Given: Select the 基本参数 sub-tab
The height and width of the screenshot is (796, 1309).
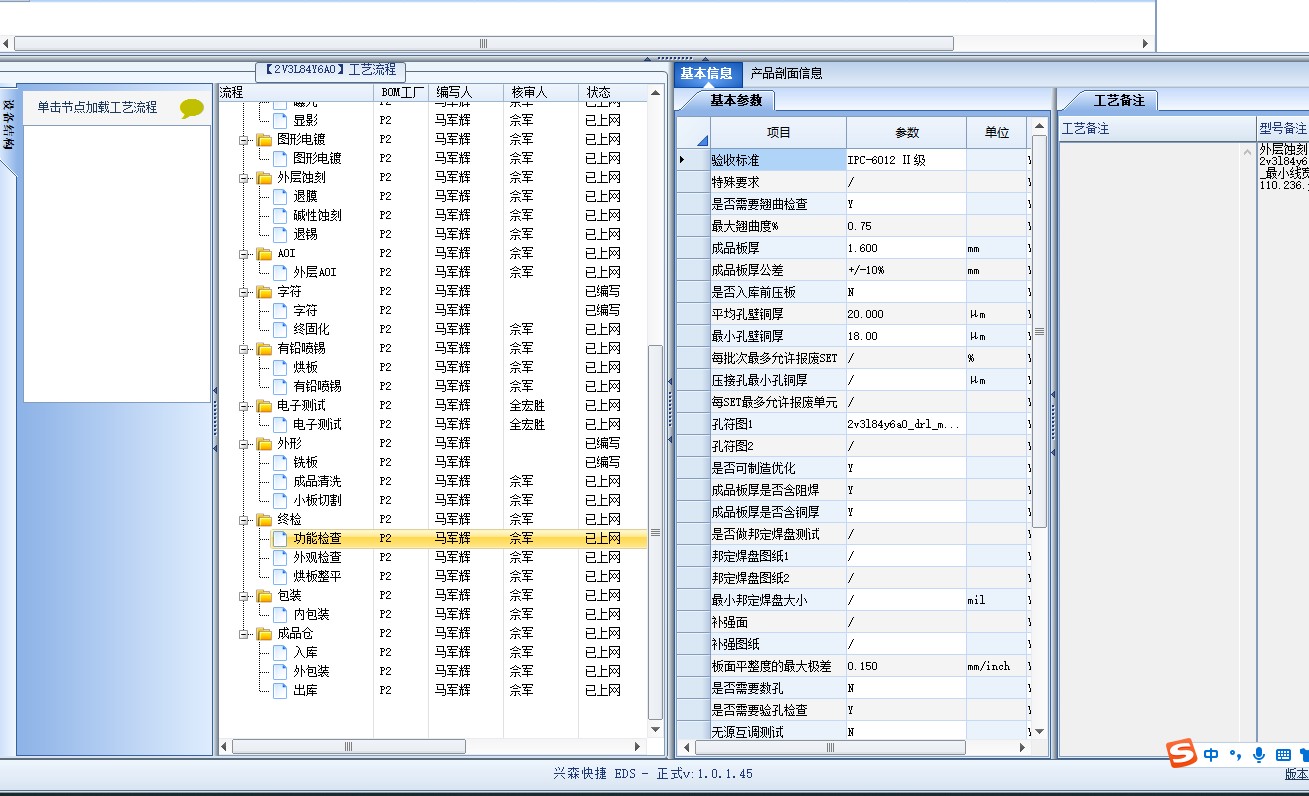Looking at the screenshot, I should tap(735, 100).
